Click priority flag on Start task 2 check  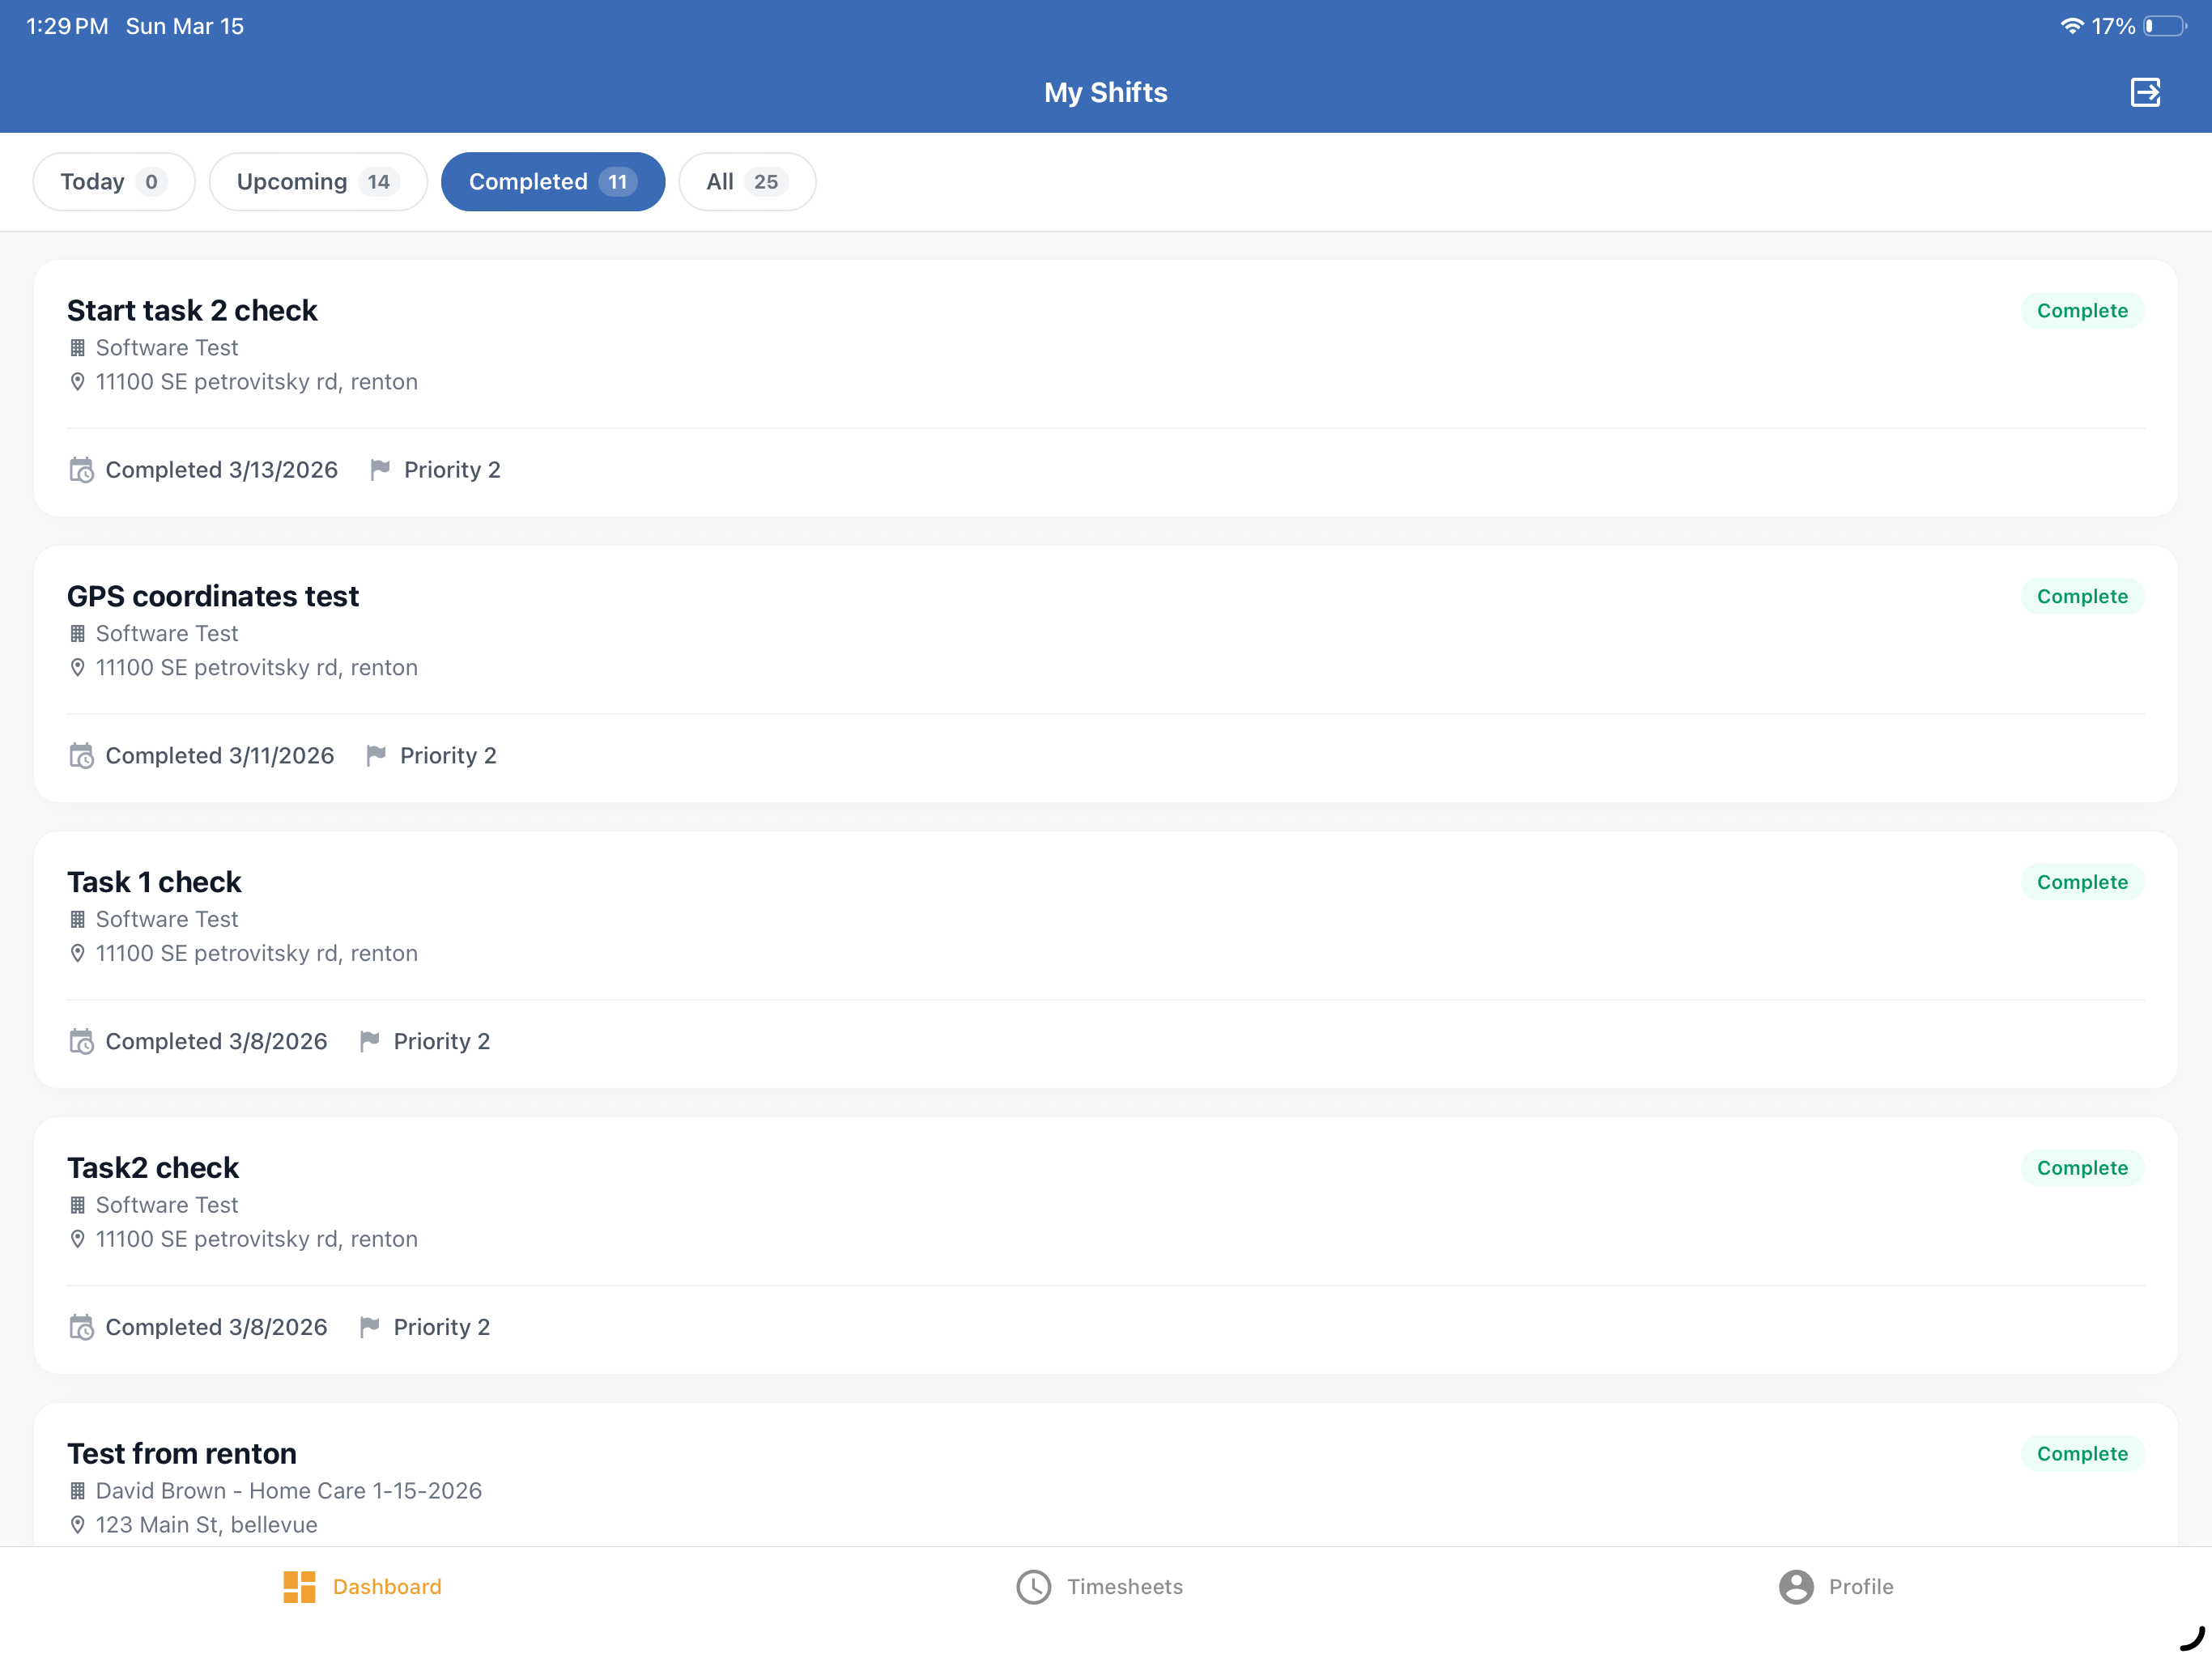(379, 470)
